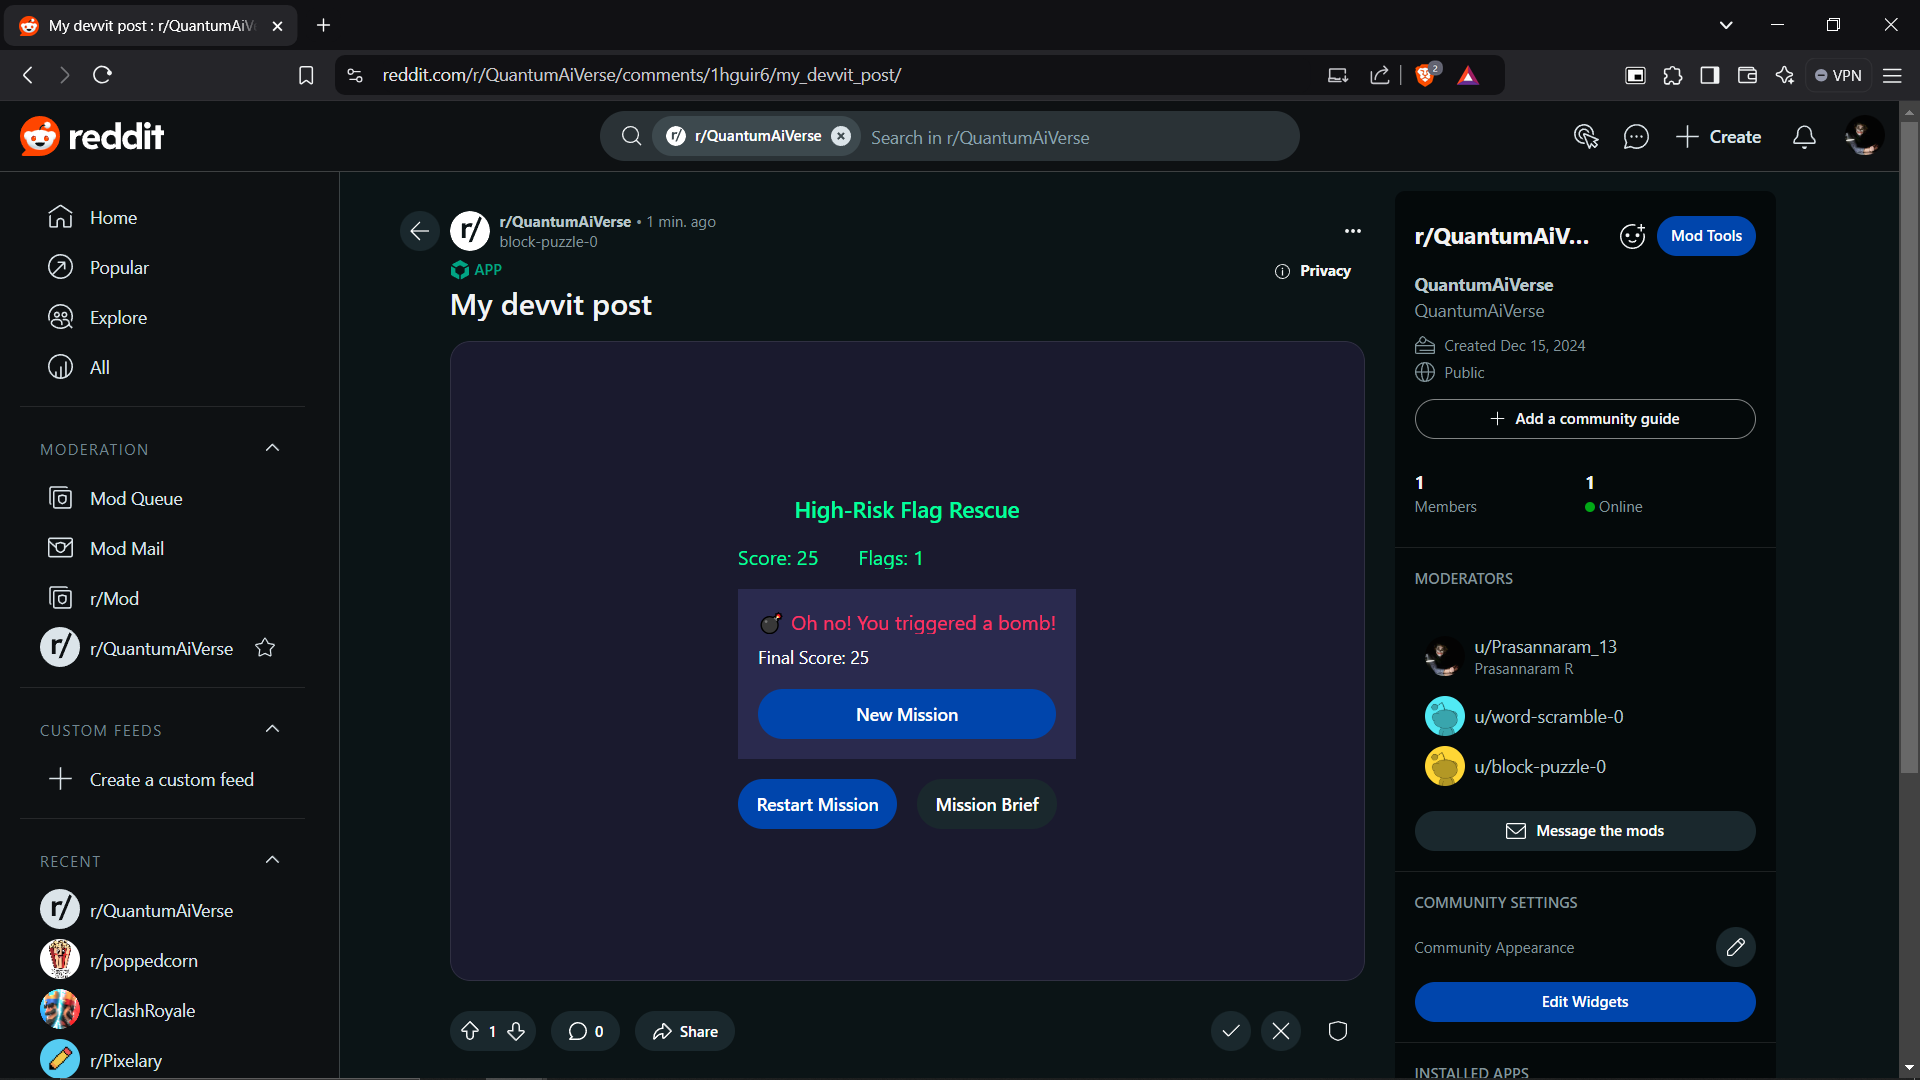Open the chat icon in header
This screenshot has width=1920, height=1080.
pyautogui.click(x=1636, y=137)
